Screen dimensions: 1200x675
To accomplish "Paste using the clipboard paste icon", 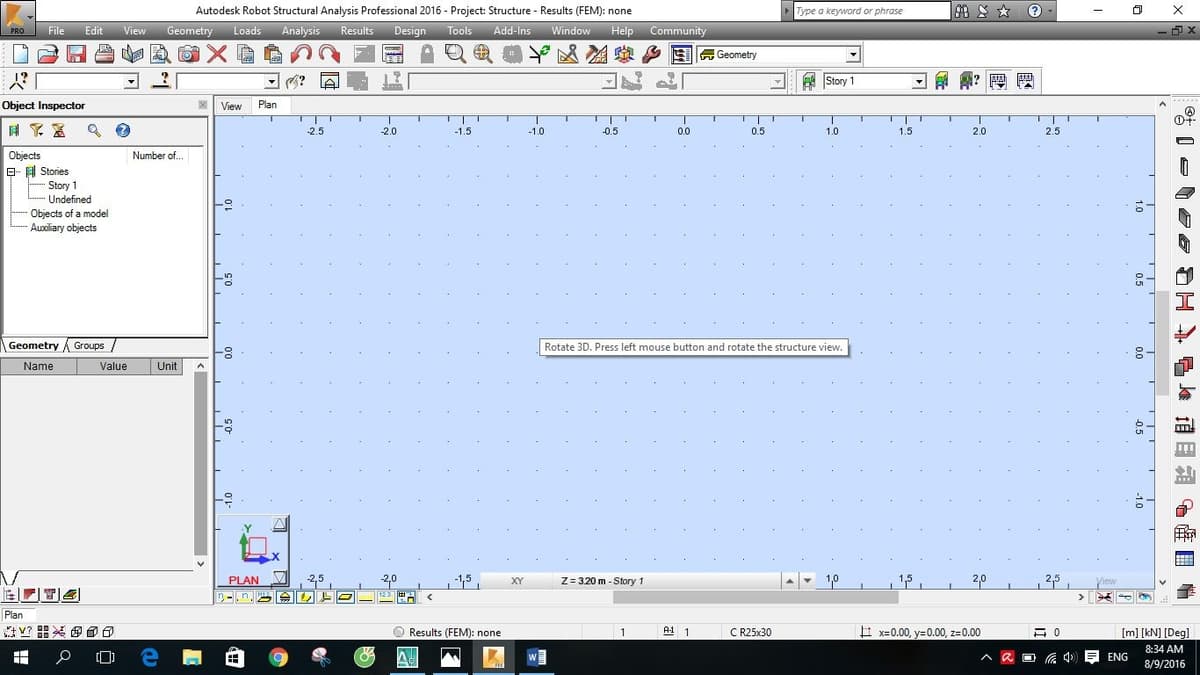I will coord(273,55).
